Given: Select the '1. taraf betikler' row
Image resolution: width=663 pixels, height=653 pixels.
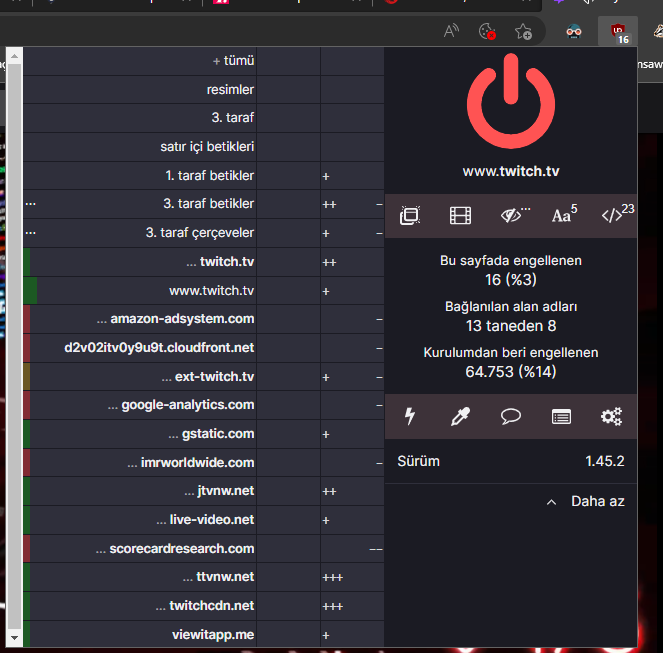Looking at the screenshot, I should click(140, 176).
